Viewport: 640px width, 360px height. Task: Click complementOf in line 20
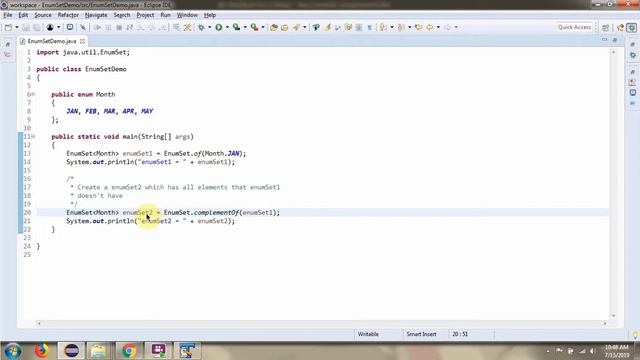(216, 213)
